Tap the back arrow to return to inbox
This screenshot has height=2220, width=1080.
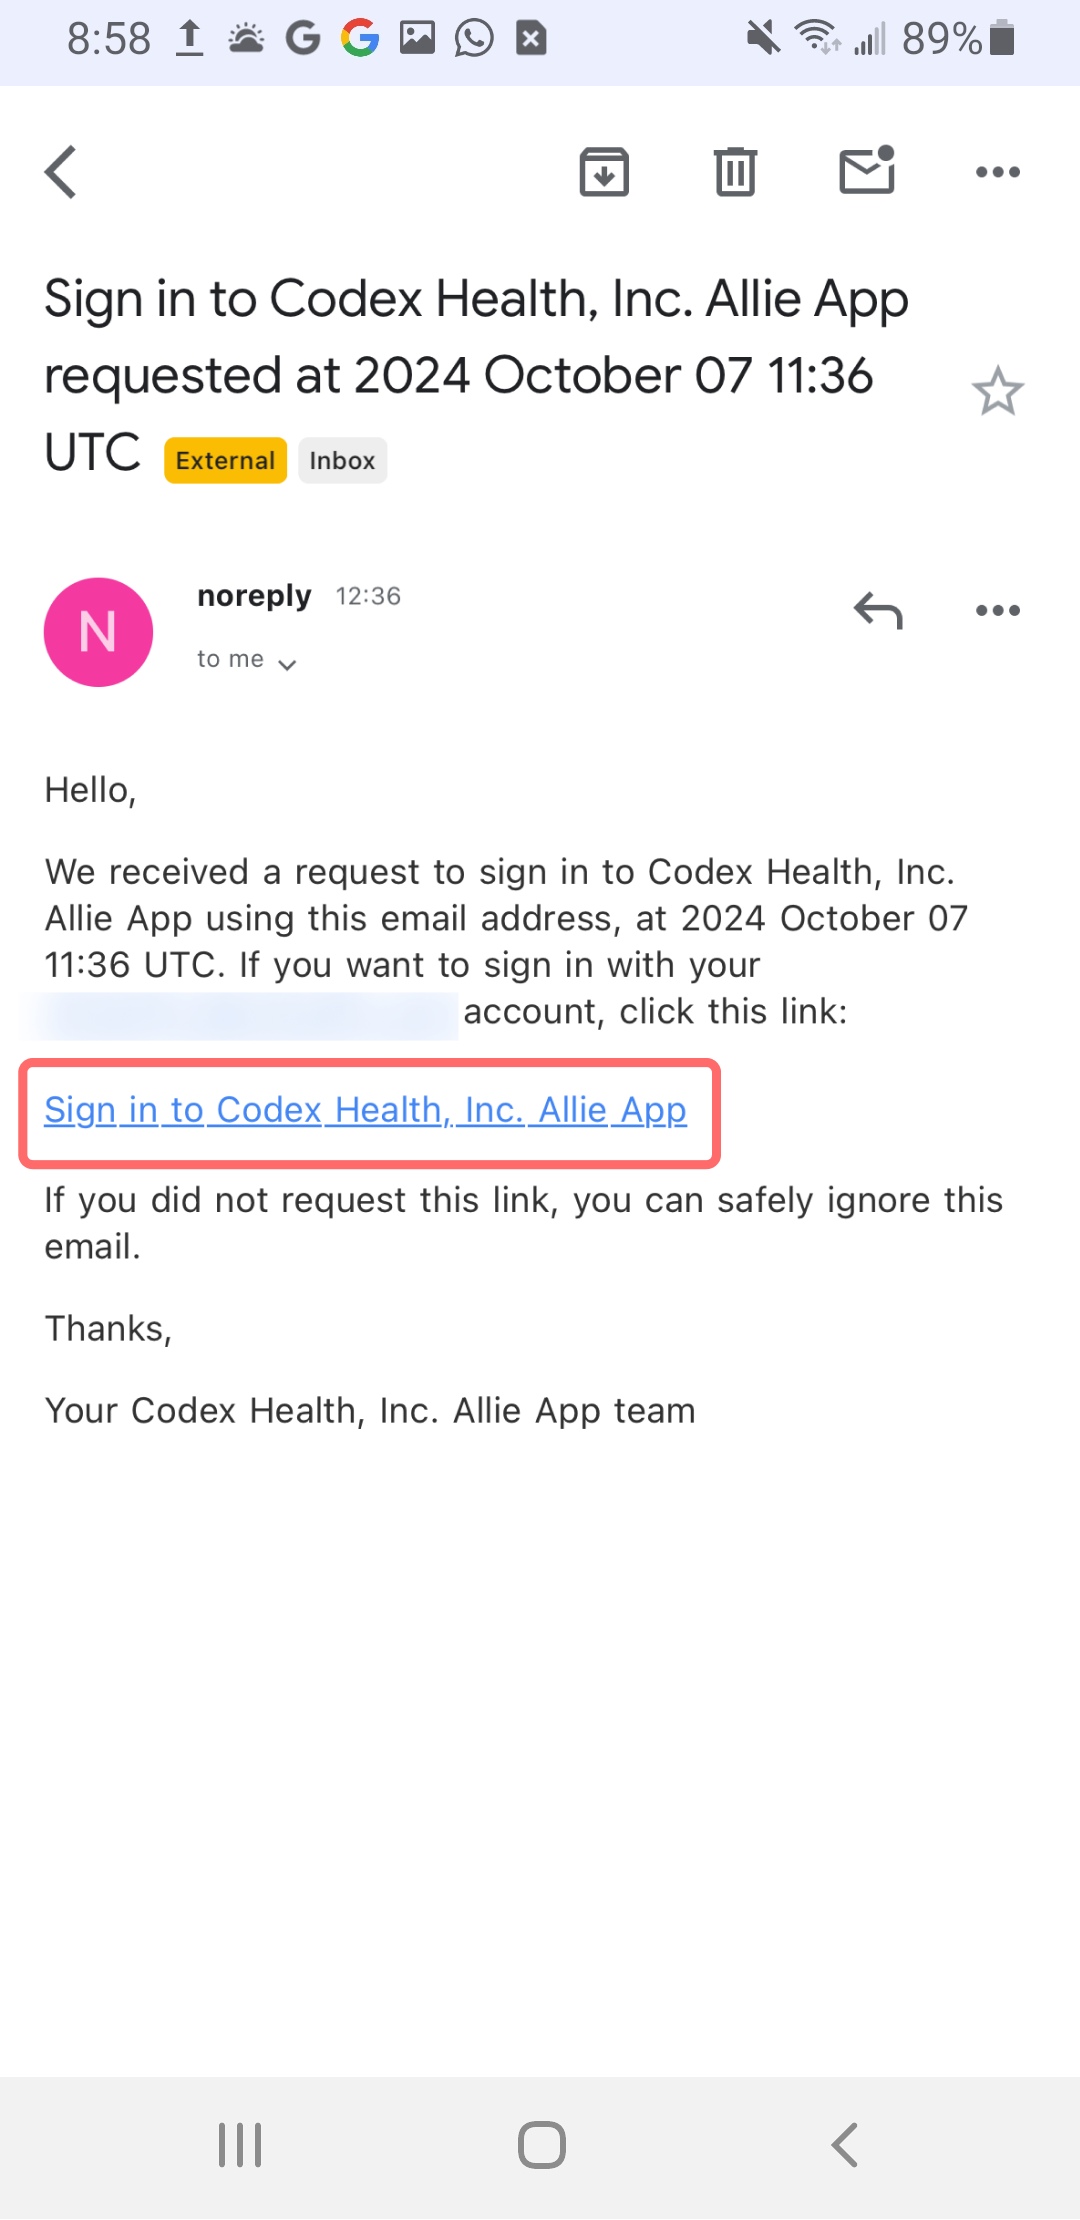(x=61, y=172)
